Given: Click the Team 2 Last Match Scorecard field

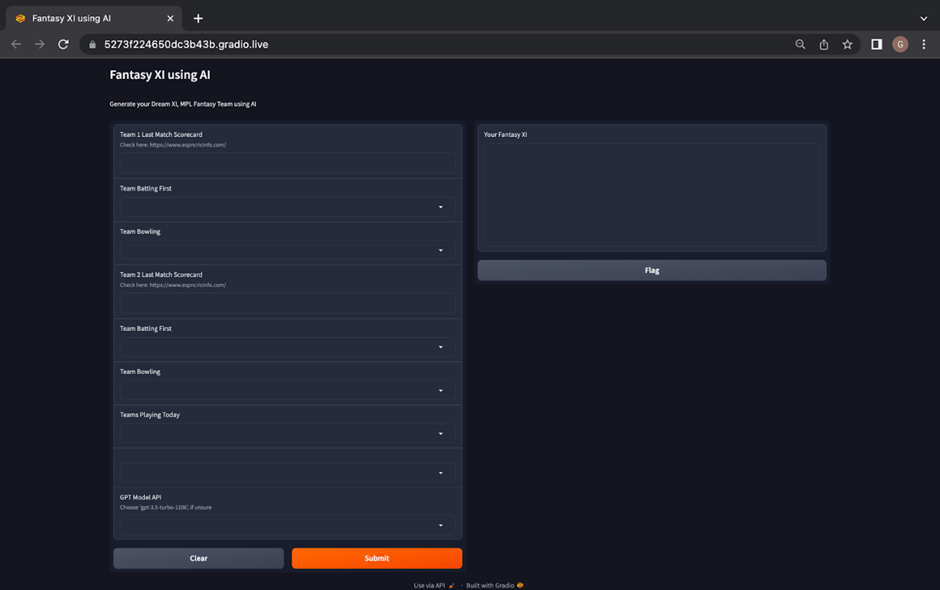Looking at the screenshot, I should [x=287, y=303].
